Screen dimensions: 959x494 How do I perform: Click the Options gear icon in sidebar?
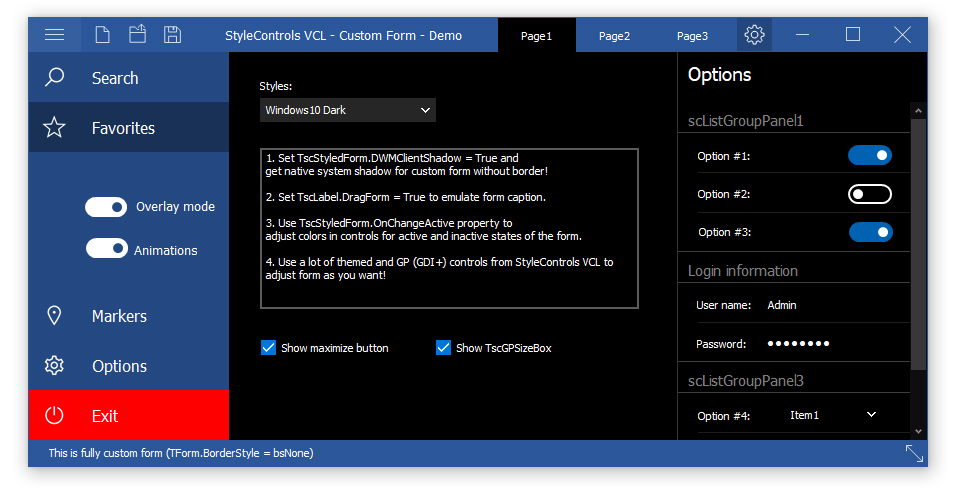(54, 366)
